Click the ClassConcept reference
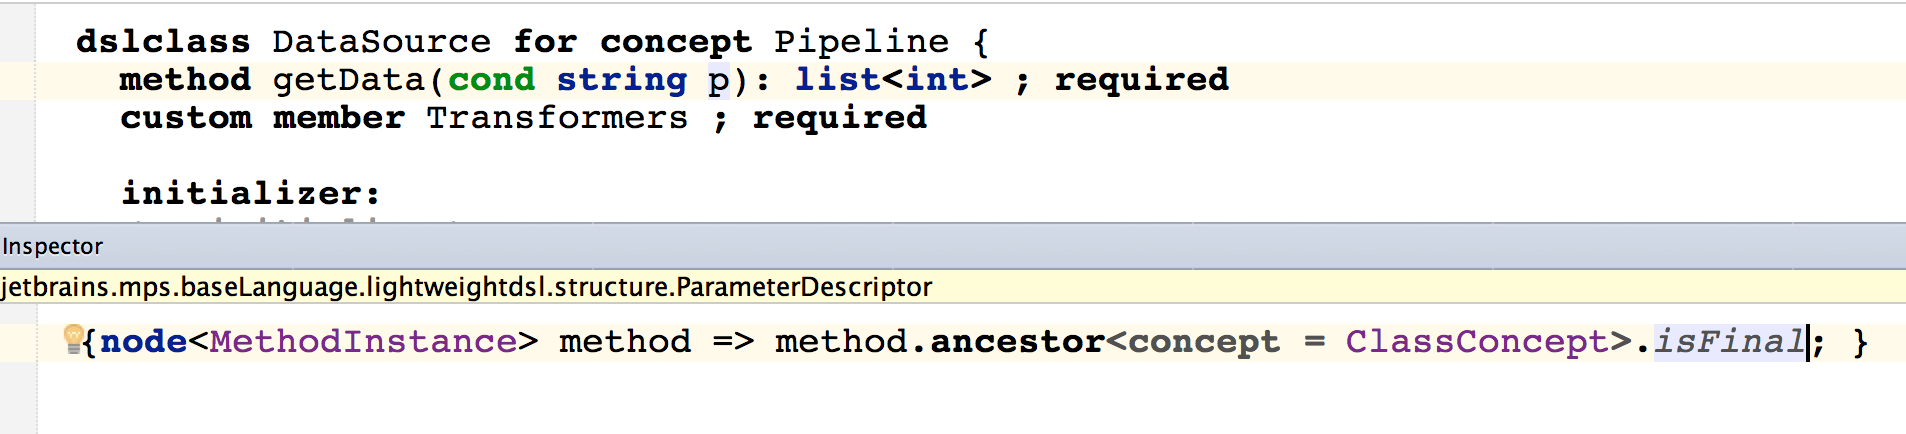 (1477, 342)
